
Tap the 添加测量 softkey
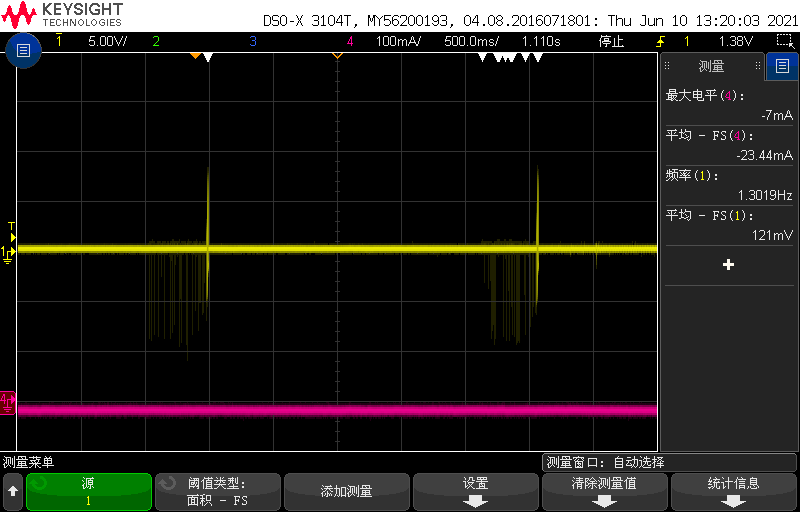click(x=346, y=492)
